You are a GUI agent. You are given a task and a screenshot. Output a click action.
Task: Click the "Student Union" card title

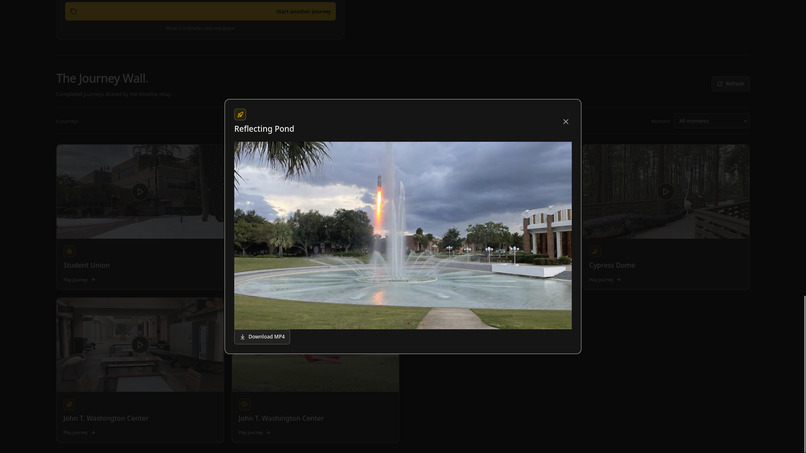[x=86, y=265]
